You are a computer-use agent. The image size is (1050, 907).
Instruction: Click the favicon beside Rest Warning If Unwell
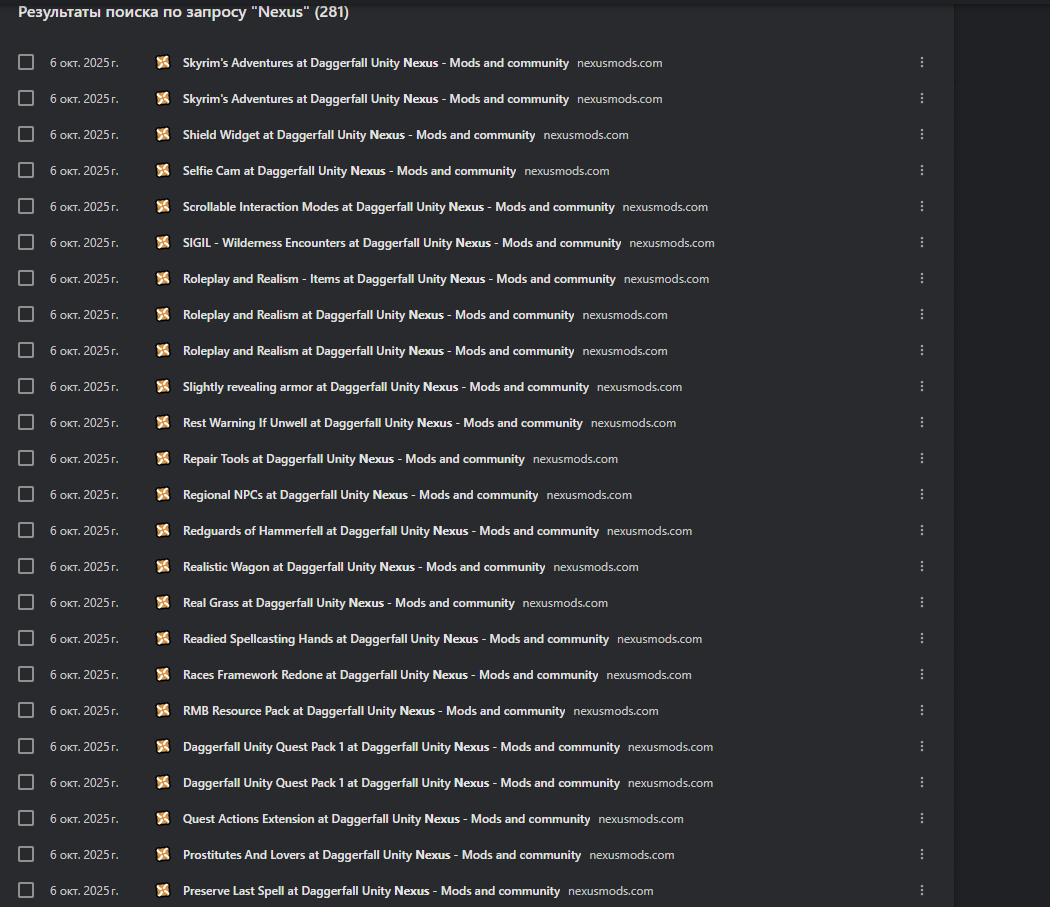163,423
